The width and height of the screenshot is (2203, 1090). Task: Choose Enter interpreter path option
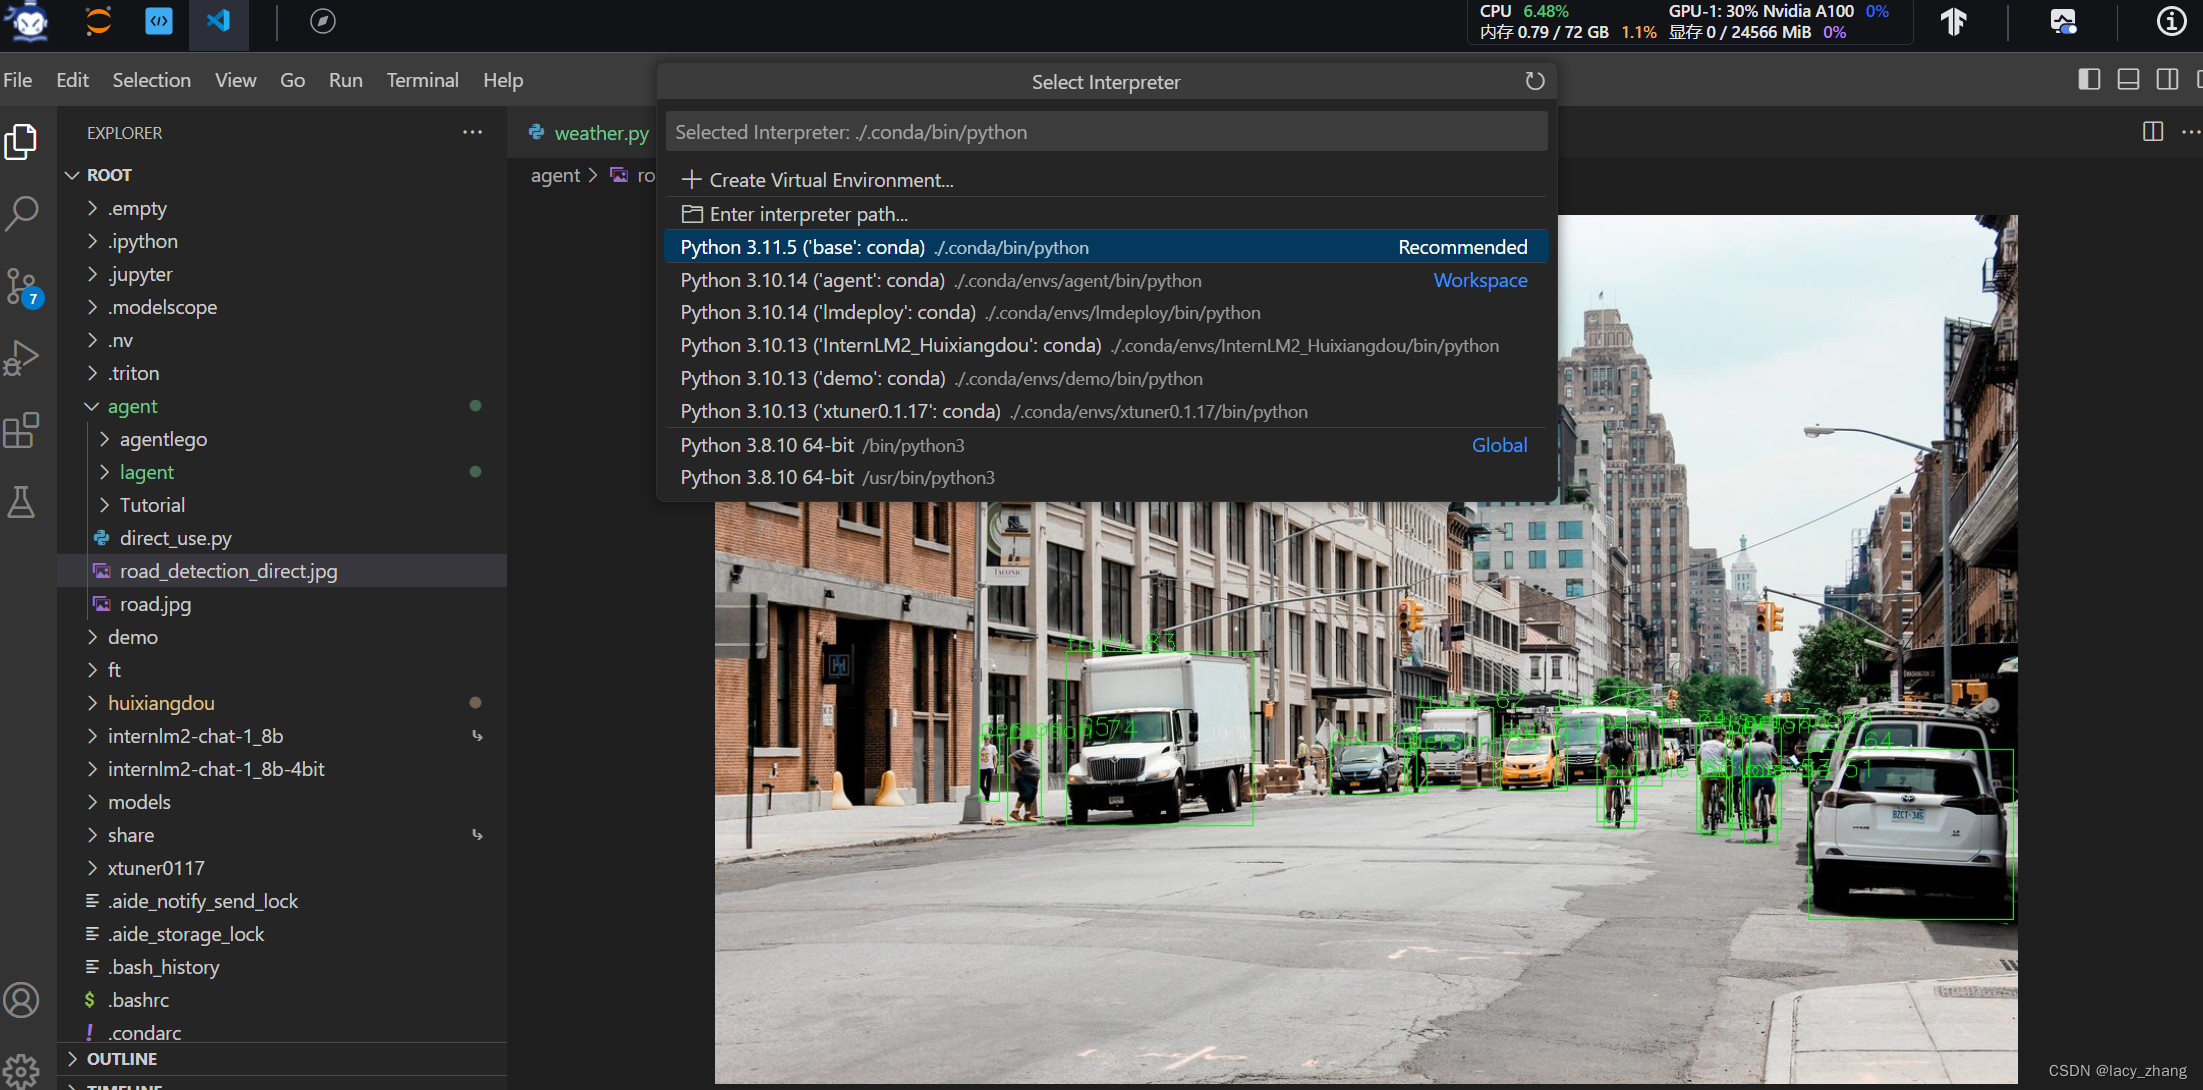tap(808, 214)
